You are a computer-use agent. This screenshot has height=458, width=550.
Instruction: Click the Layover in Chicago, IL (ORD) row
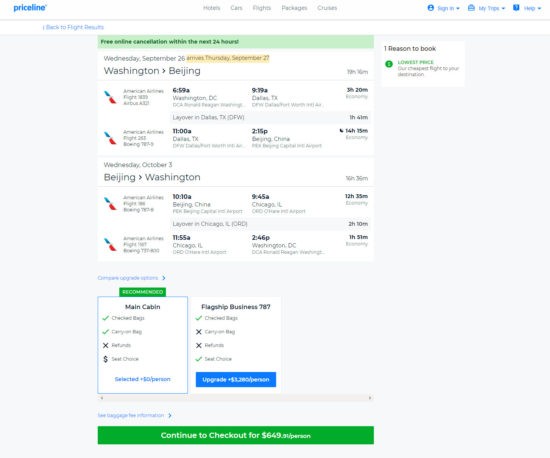coord(270,224)
